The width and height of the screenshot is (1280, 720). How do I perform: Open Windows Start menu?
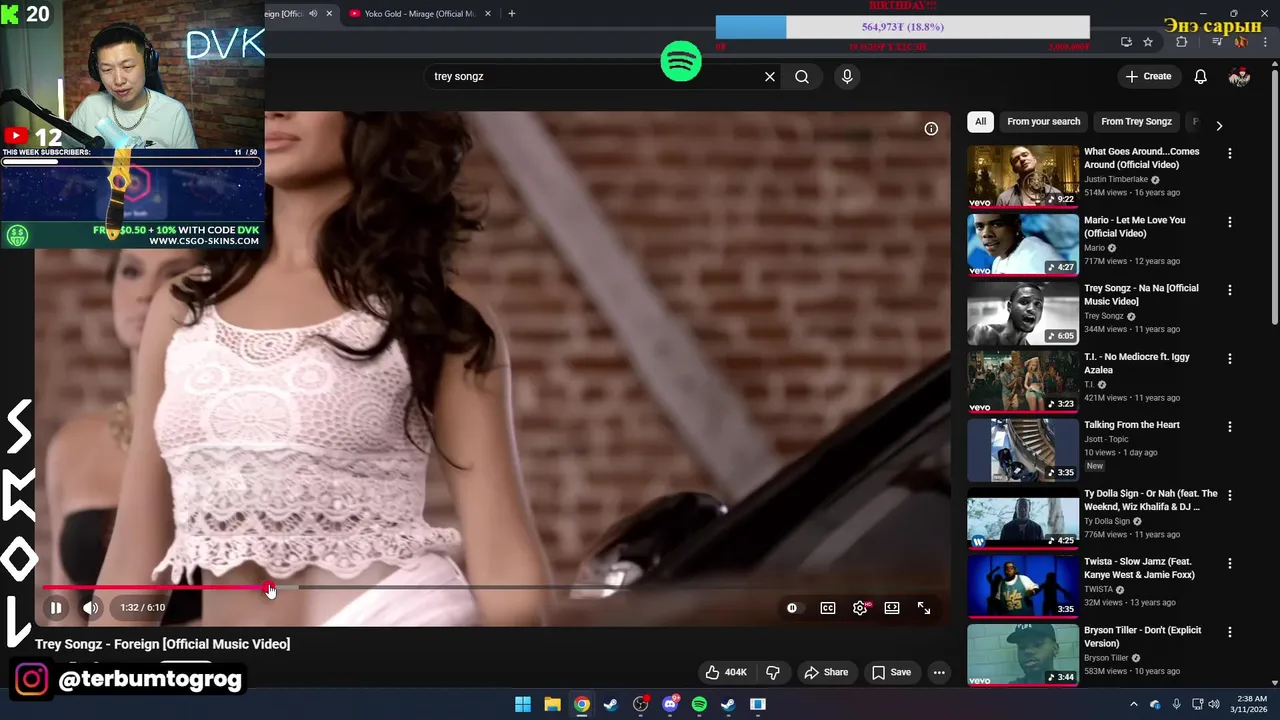[x=523, y=704]
